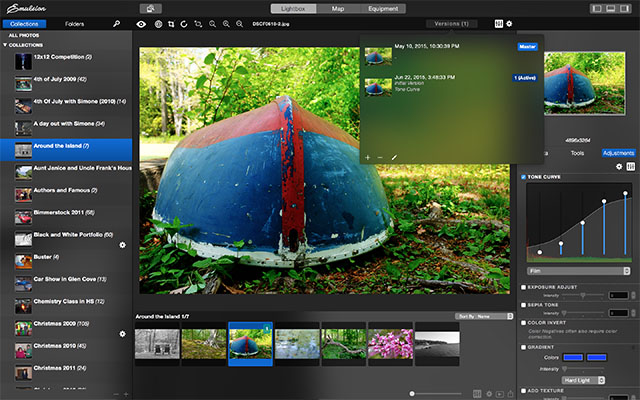Viewport: 640px width, 400px height.
Task: Select the pink flowers thumbnail in filmstrip
Action: click(390, 344)
